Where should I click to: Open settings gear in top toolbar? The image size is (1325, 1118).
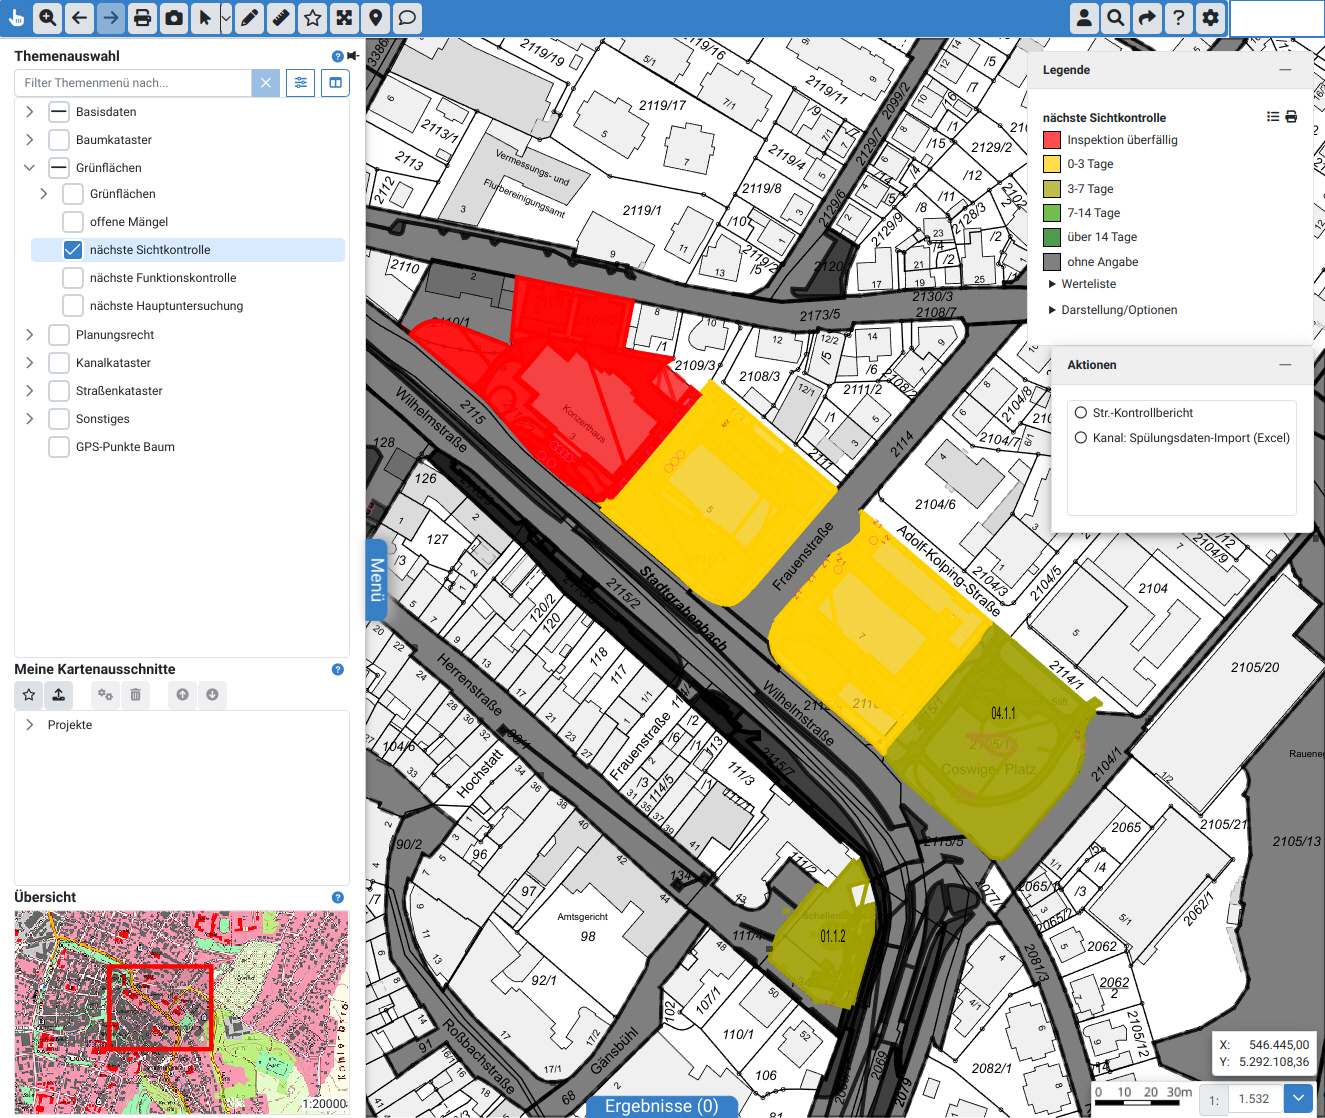(x=1210, y=18)
